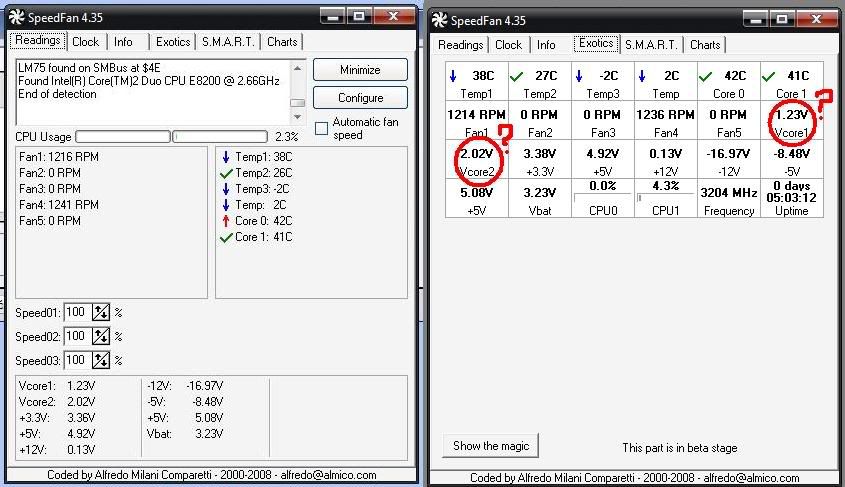Click green check in Exotics 27C Temp2 cell
This screenshot has width=845, height=487.
516,76
